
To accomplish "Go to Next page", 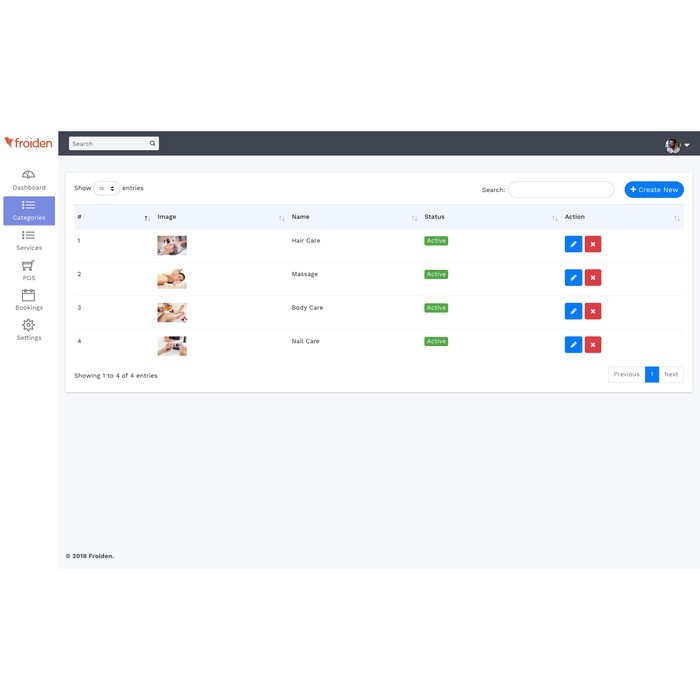I will (671, 375).
